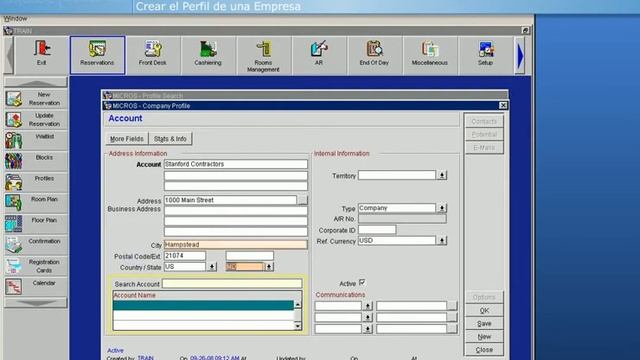Viewport: 640px width, 360px height.
Task: Click the first Communications value field
Action: [x=411, y=306]
